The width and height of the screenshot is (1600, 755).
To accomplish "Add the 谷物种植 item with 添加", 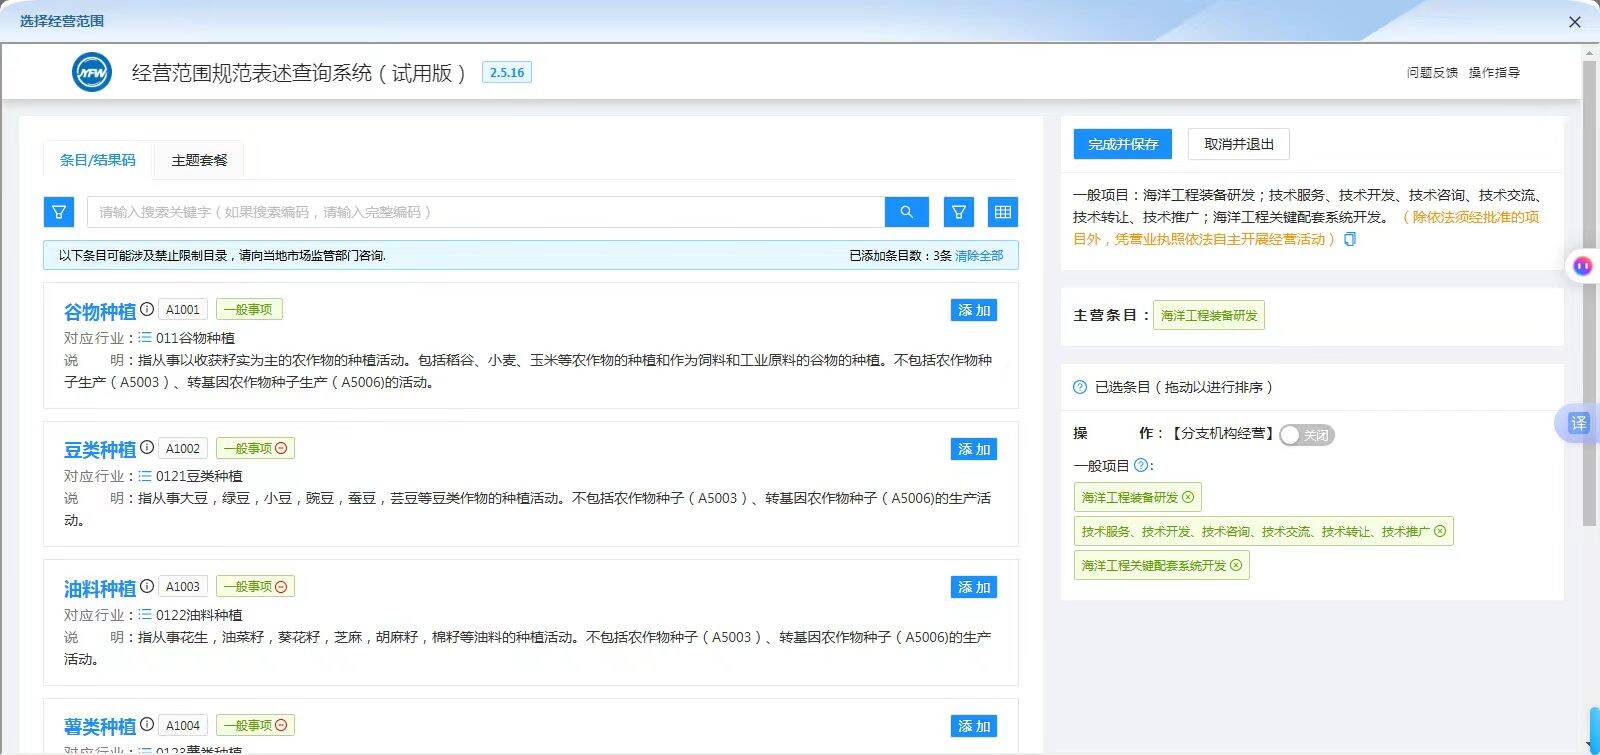I will click(x=974, y=310).
